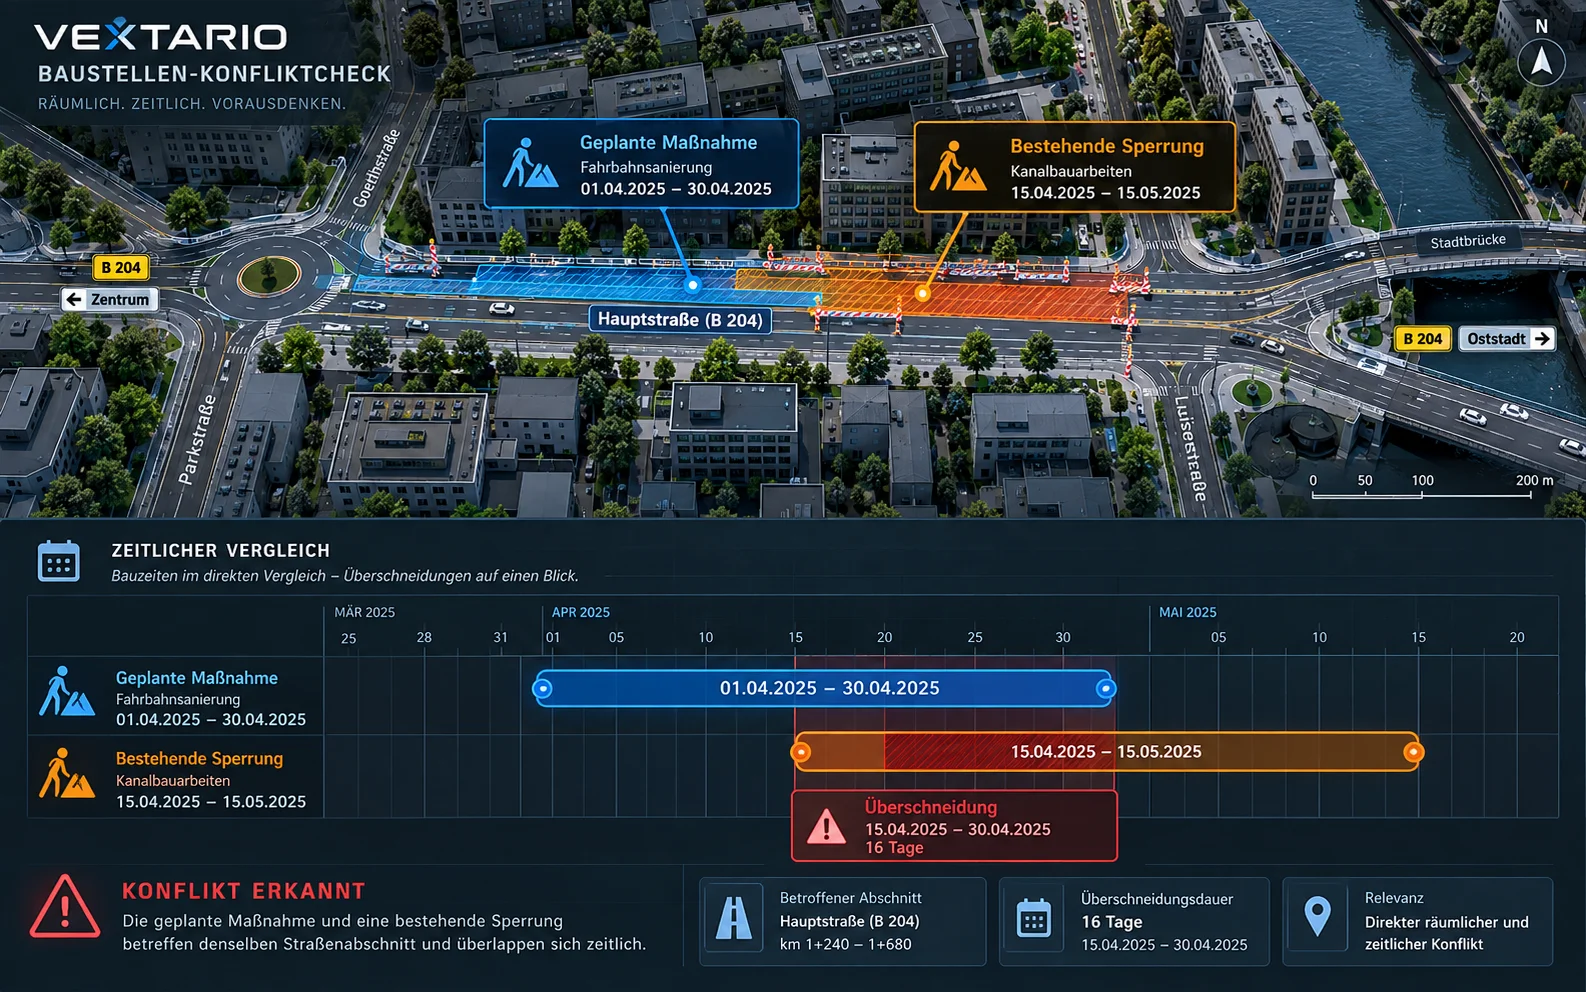Click the start handle of the orange Gantt bar
Image resolution: width=1586 pixels, height=992 pixels.
(801, 752)
